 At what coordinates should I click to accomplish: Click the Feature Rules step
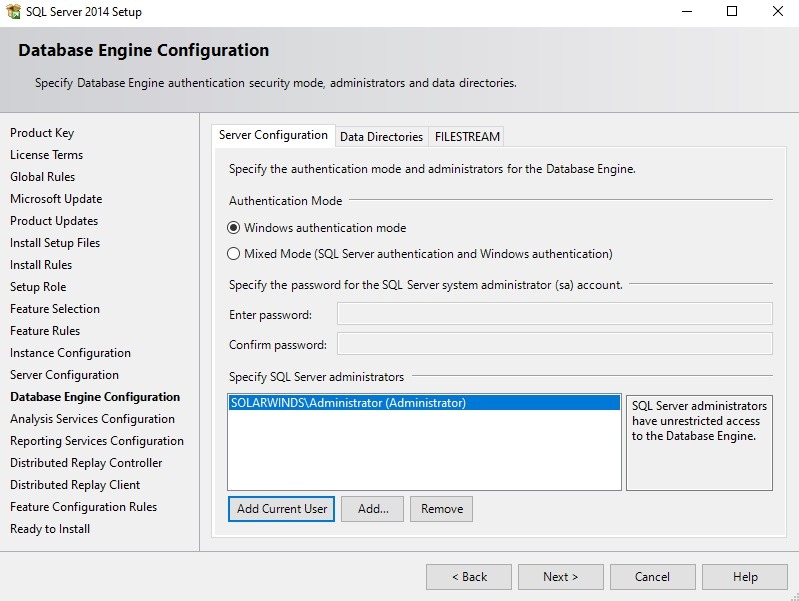coord(45,330)
